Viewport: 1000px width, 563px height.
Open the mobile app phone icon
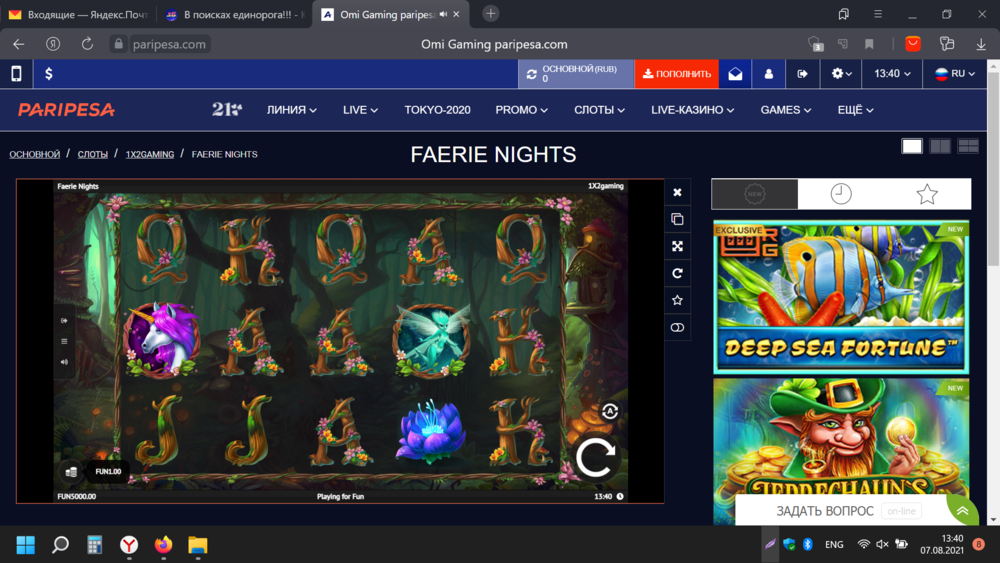click(x=16, y=74)
